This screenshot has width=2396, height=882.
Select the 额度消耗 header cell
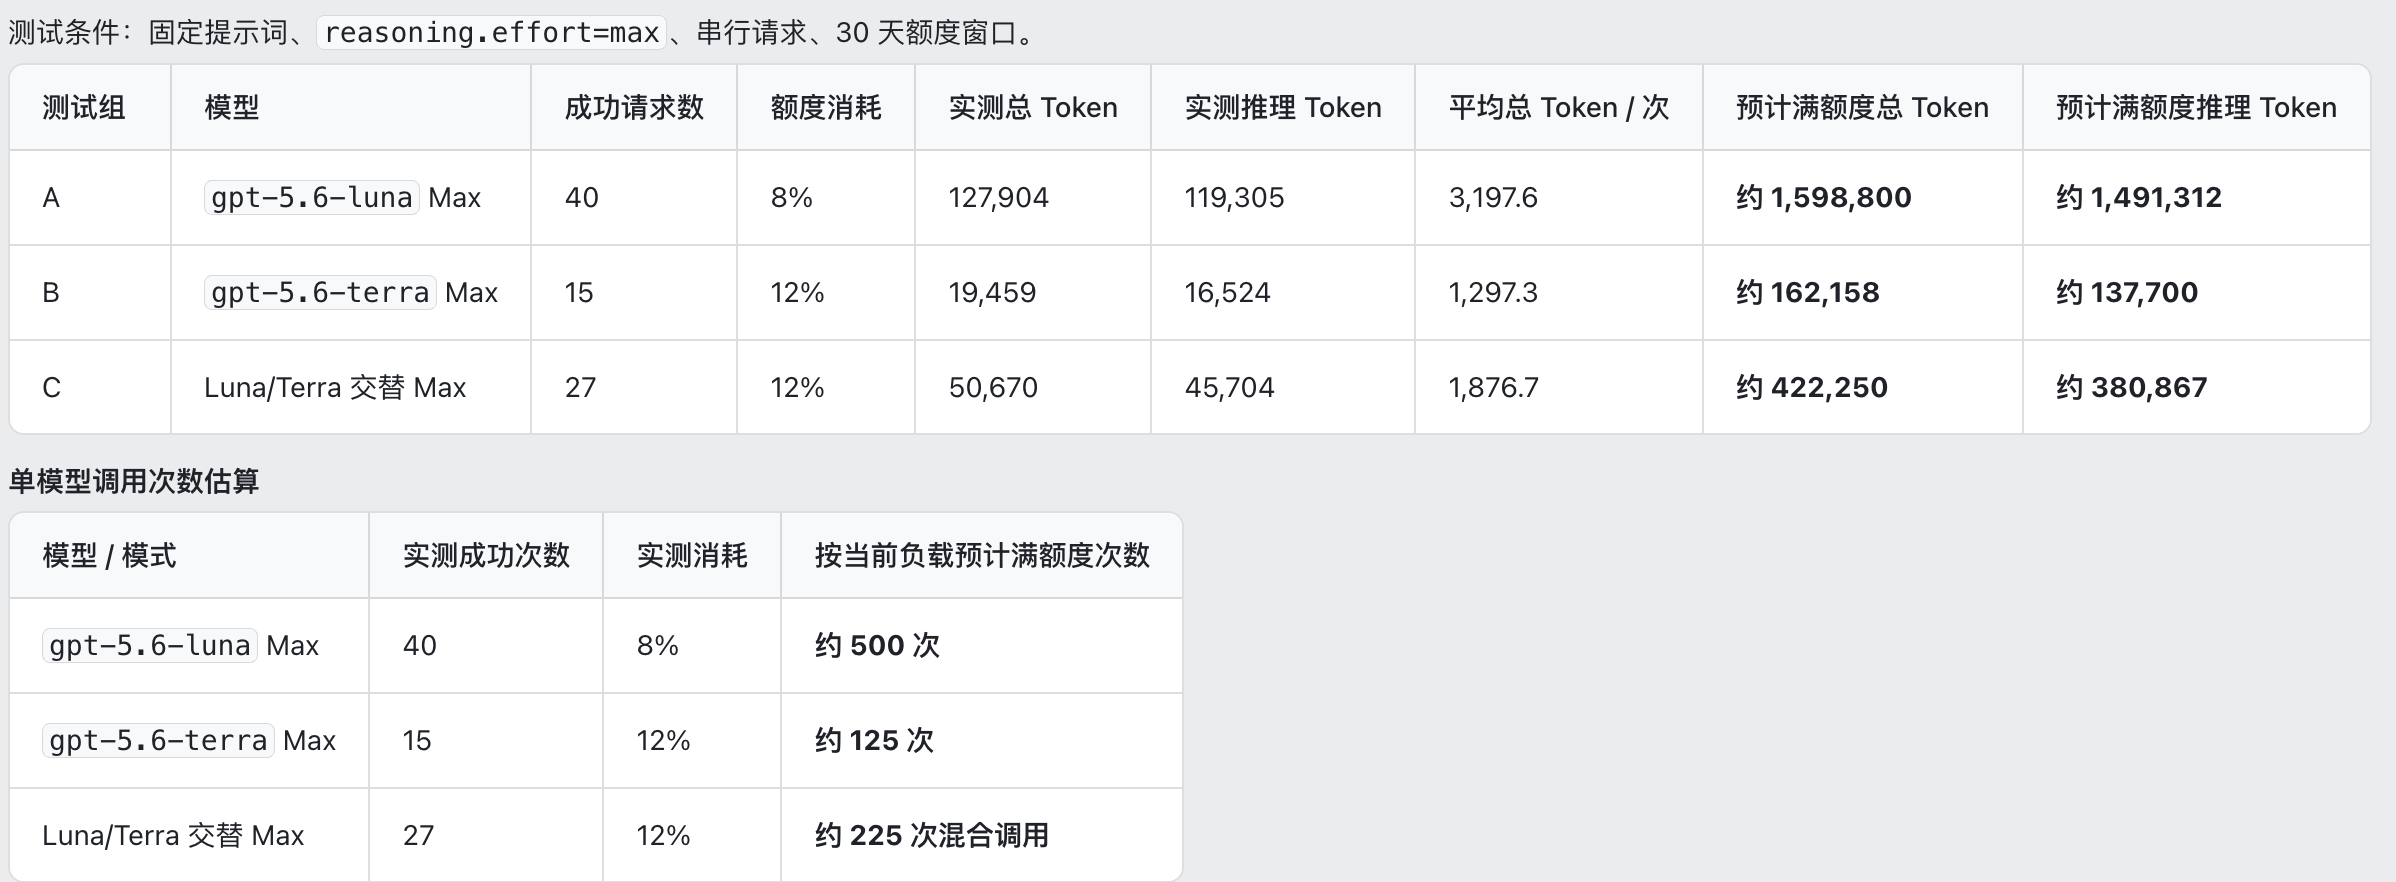pyautogui.click(x=826, y=108)
